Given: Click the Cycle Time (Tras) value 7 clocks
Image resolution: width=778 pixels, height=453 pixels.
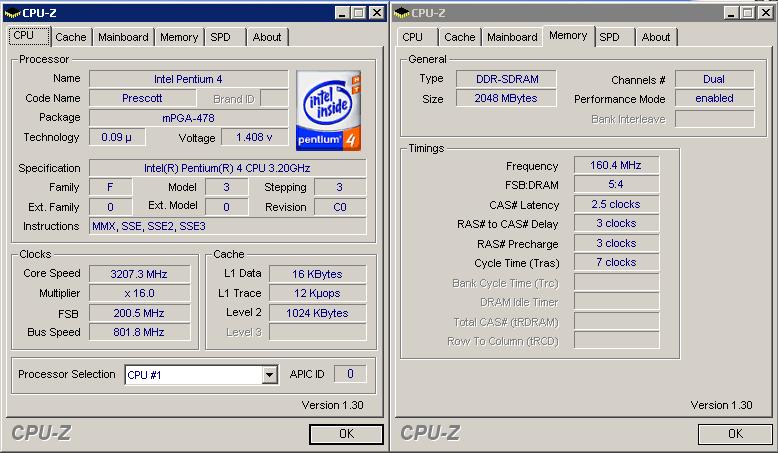Looking at the screenshot, I should click(616, 262).
